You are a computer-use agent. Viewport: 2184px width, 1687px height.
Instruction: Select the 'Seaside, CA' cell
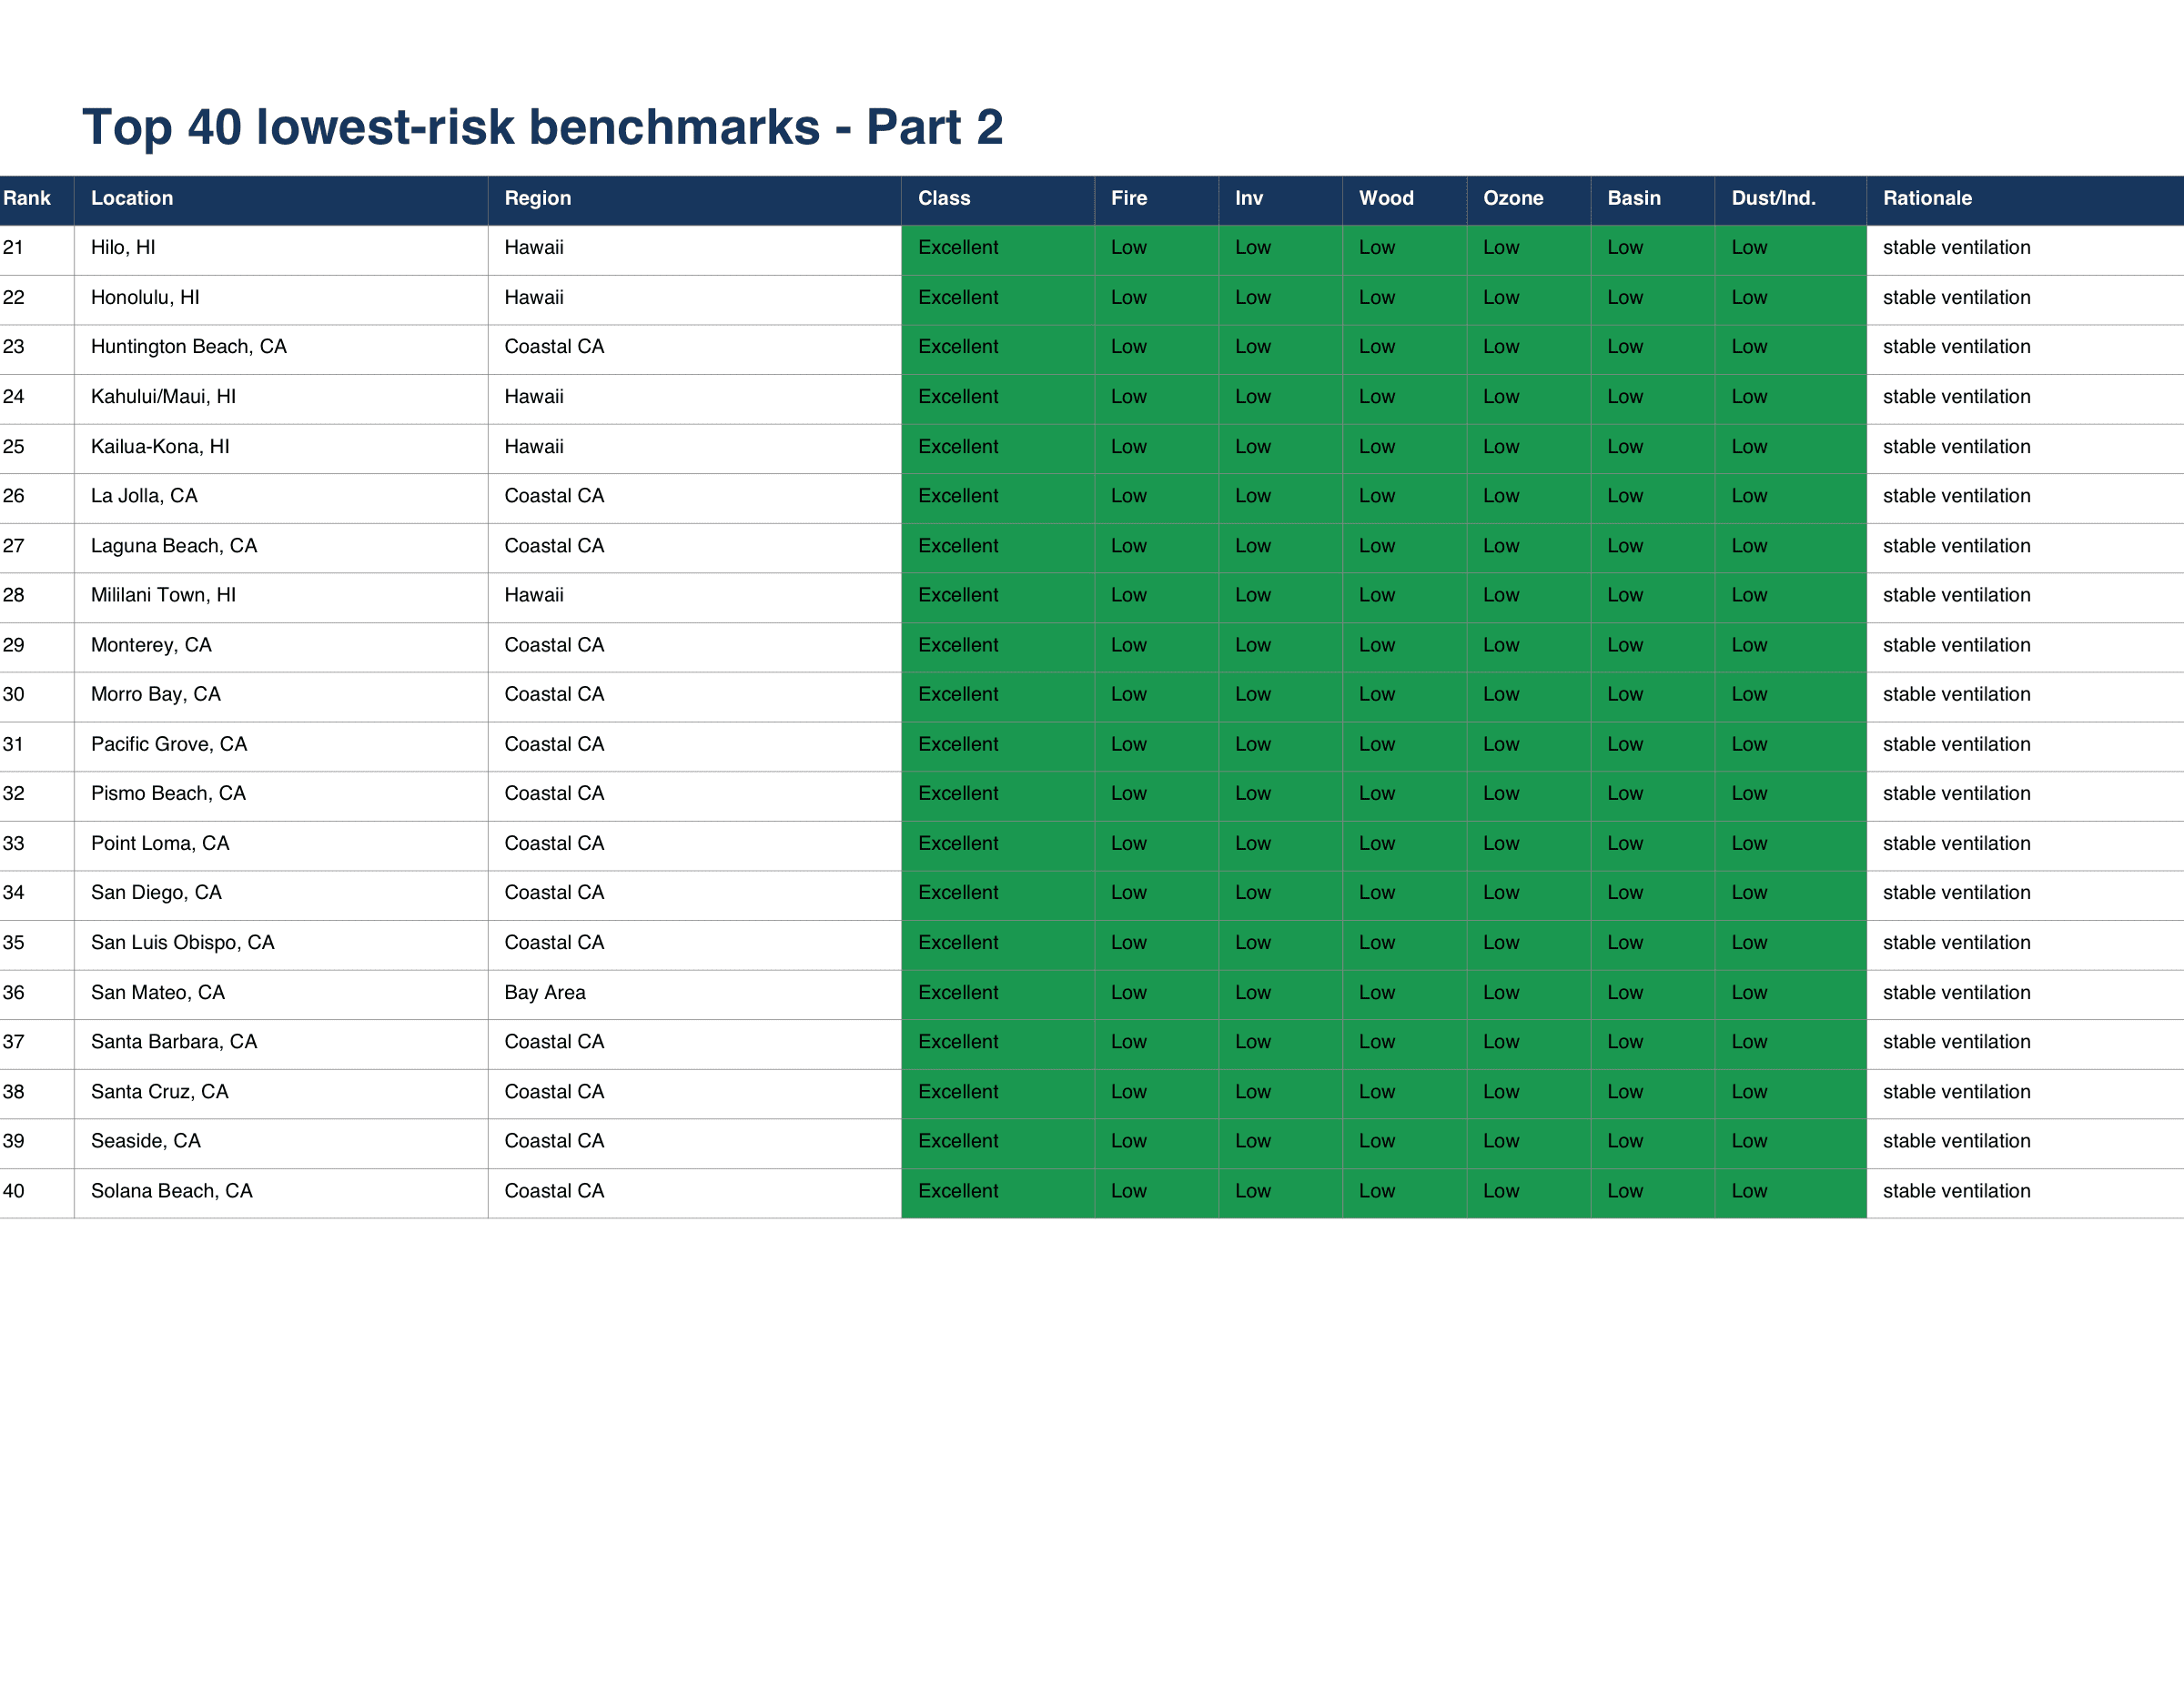(281, 1142)
